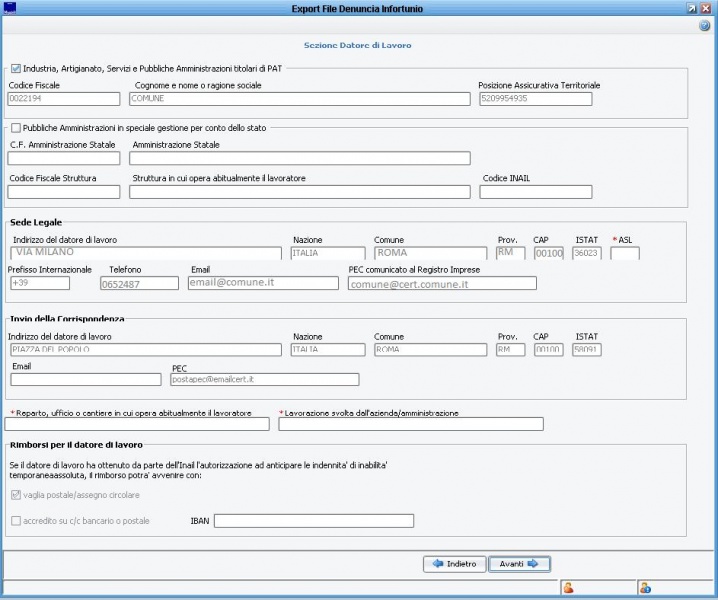
Task: Open the help question mark icon
Action: pyautogui.click(x=704, y=26)
